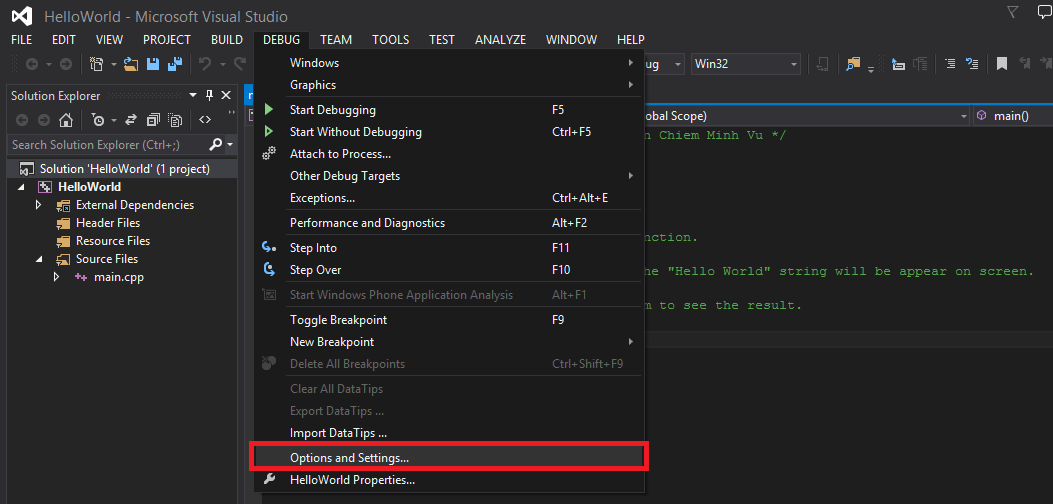1053x504 pixels.
Task: Open Win32 platform dropdown
Action: point(745,64)
